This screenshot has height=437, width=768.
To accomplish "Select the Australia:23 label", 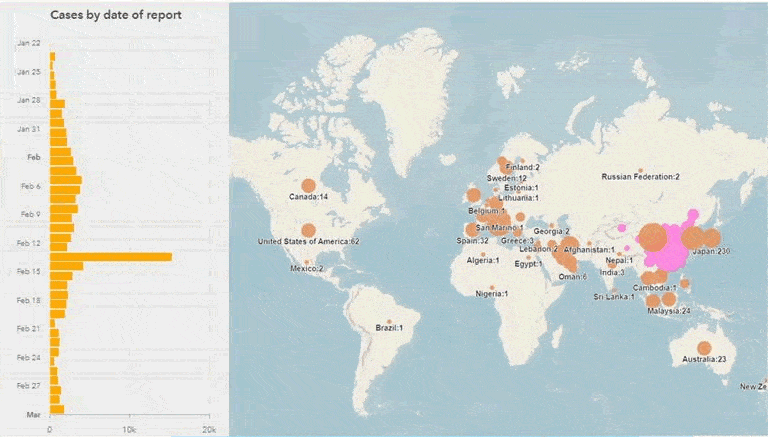I will [x=704, y=360].
